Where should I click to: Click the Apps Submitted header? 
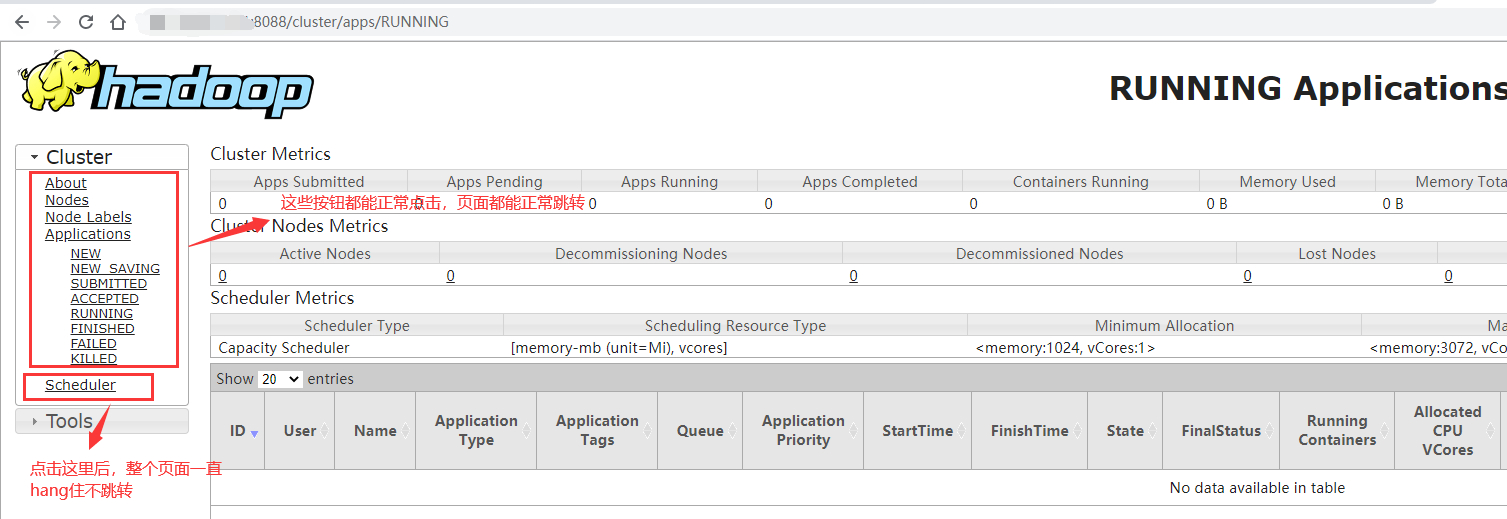pos(309,182)
